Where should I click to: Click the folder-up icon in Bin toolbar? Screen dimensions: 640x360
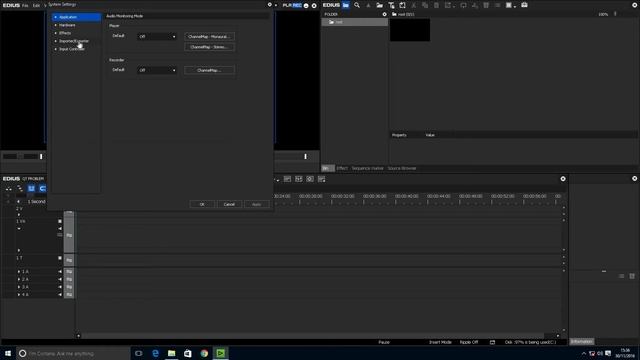368,5
